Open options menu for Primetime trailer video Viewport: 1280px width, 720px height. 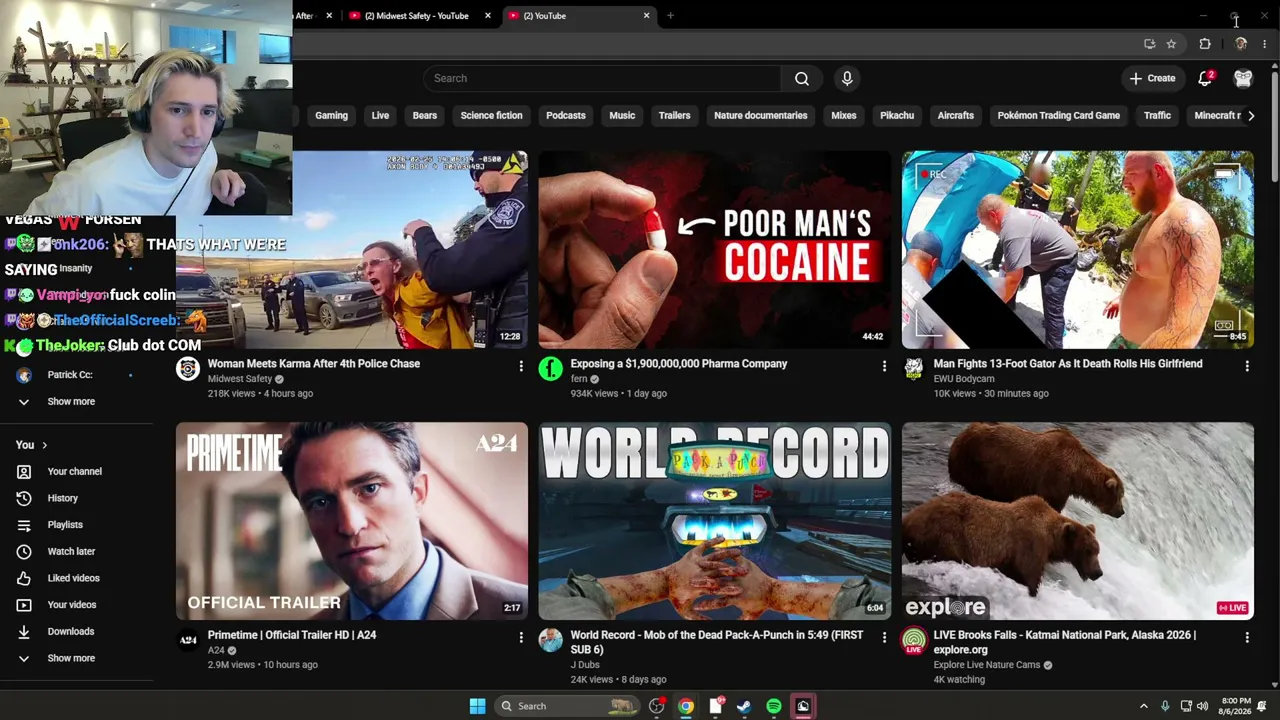pyautogui.click(x=521, y=638)
